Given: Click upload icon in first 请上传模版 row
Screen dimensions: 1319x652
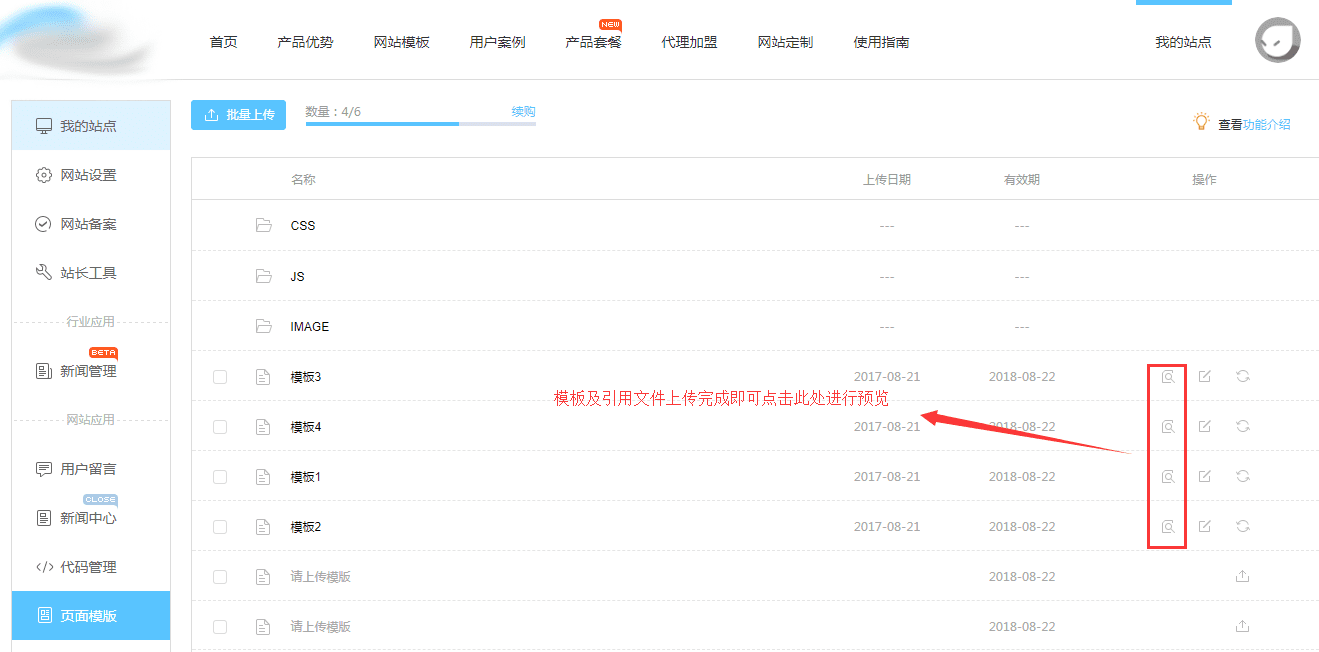Looking at the screenshot, I should tap(1243, 576).
